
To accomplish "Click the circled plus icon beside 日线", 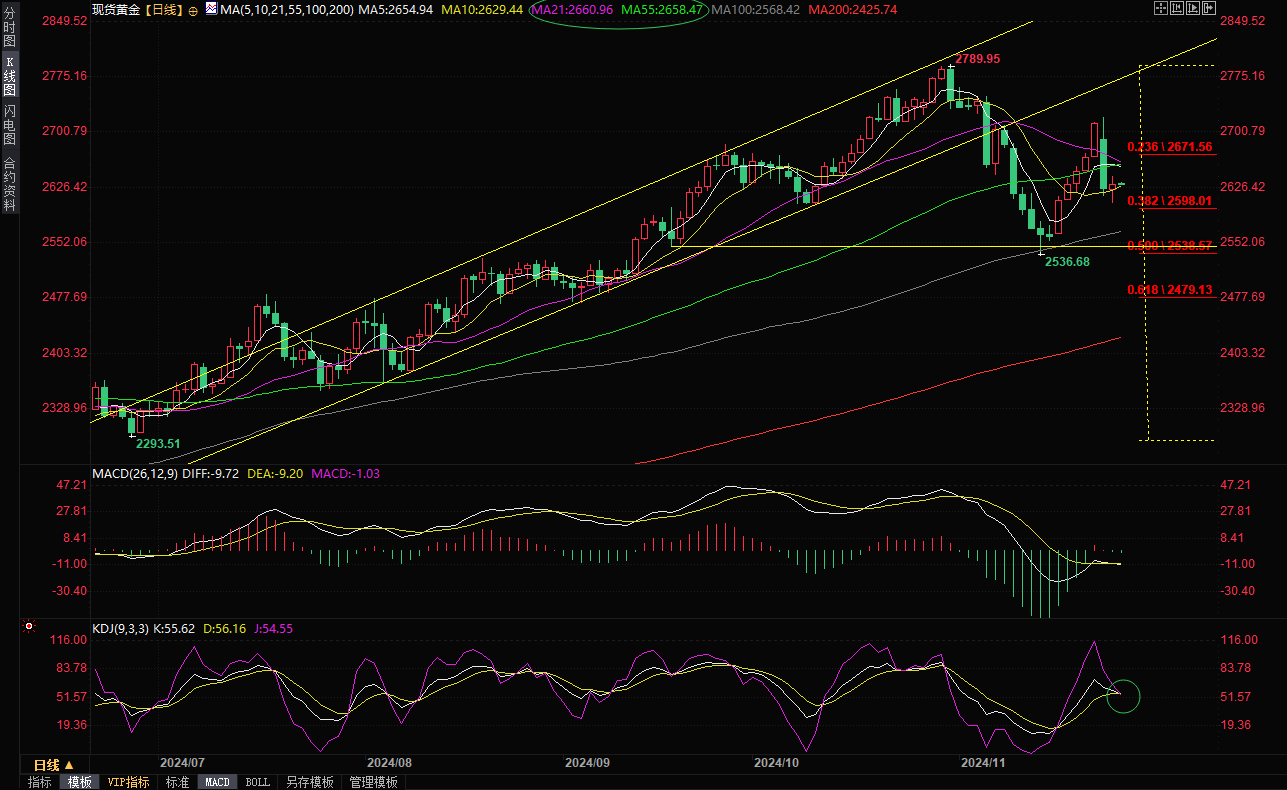I will coord(193,10).
